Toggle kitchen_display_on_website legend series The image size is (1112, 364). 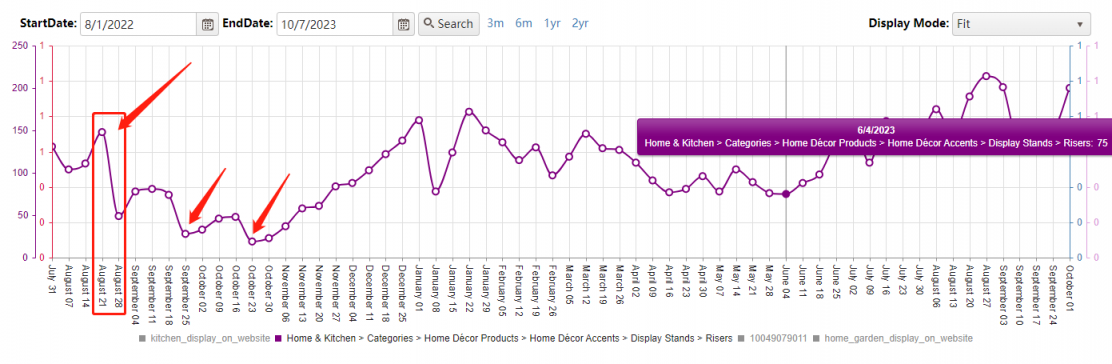tap(205, 338)
